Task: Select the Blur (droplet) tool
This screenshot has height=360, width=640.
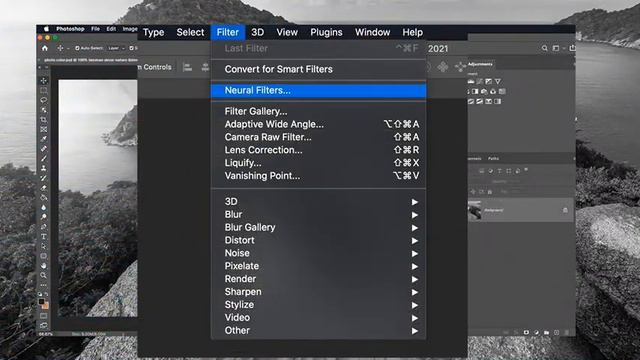Action: (x=44, y=207)
